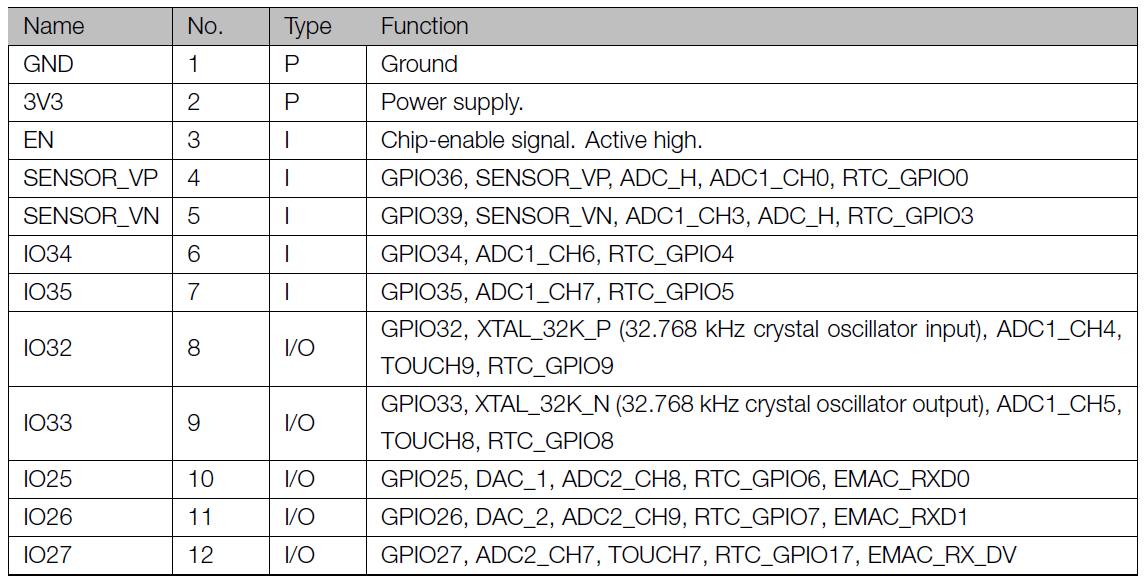Click the Name column header
This screenshot has width=1147, height=588.
pyautogui.click(x=53, y=26)
